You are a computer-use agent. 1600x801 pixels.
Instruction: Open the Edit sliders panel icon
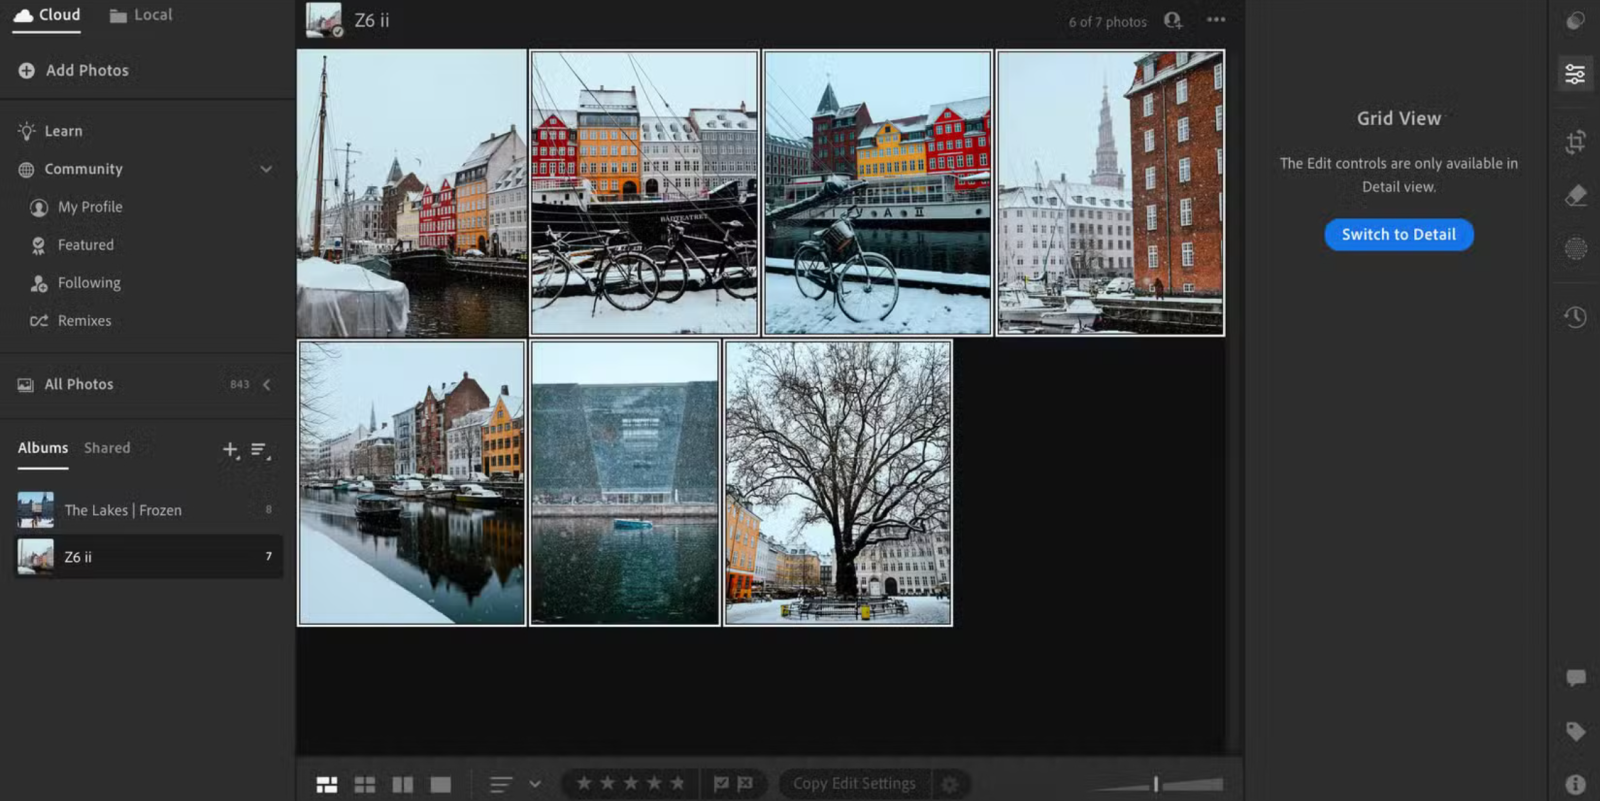tap(1575, 74)
